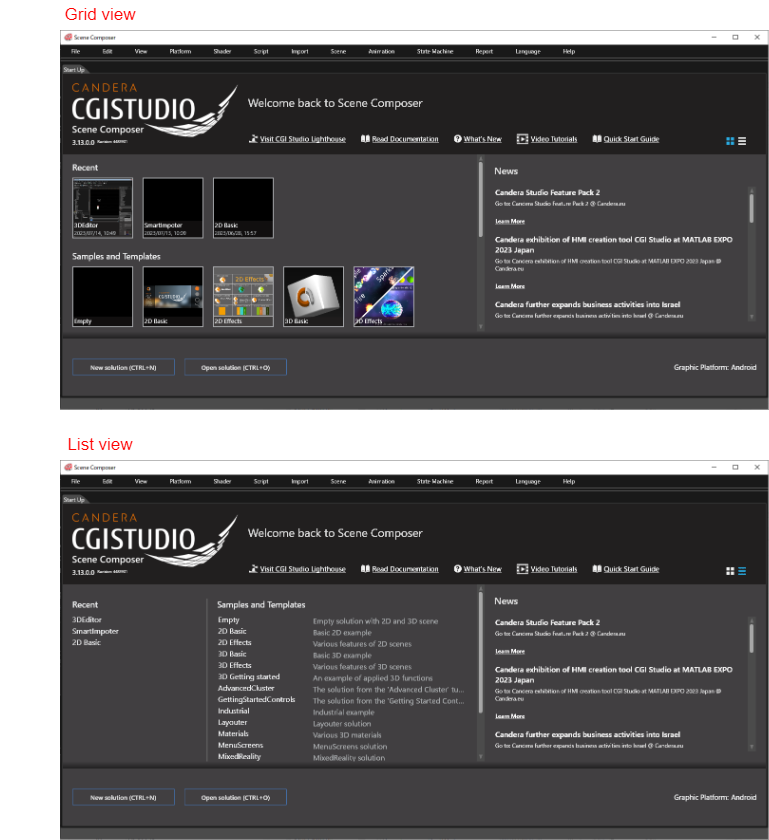769x840 pixels.
Task: Open recent 3DEditor project thumbnail
Action: point(102,208)
